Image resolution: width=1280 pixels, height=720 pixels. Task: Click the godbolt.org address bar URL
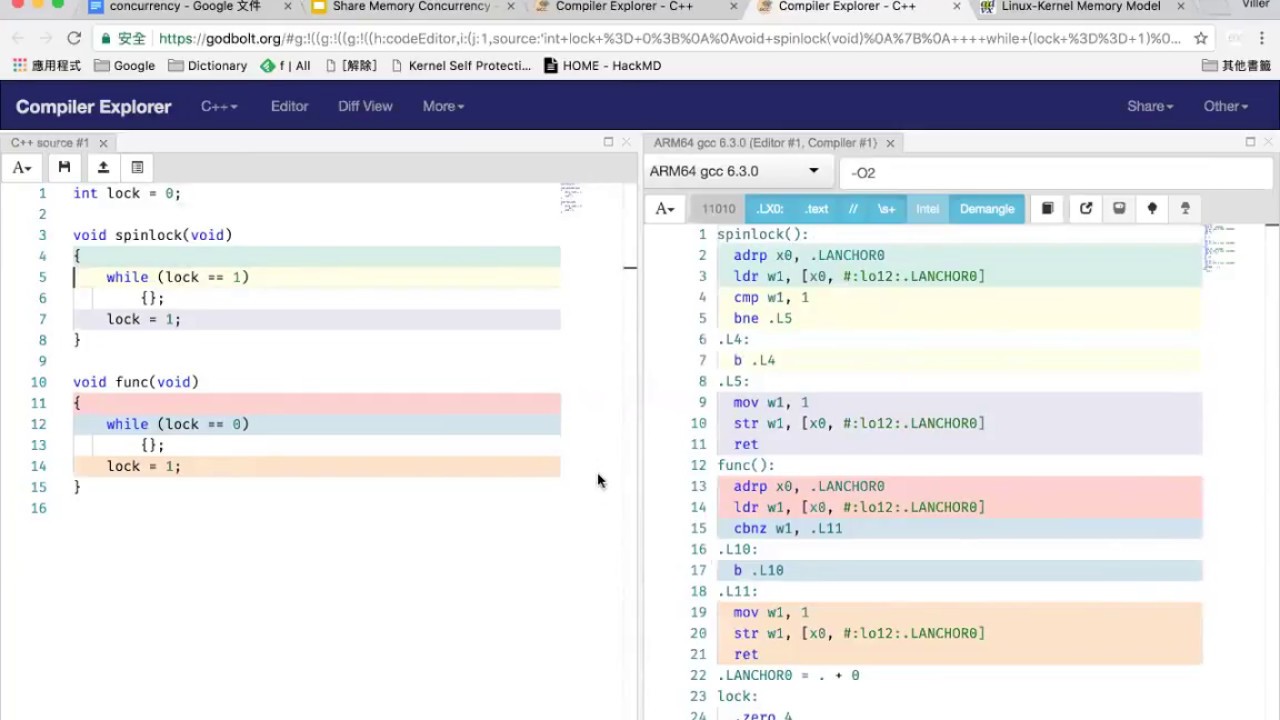[670, 39]
